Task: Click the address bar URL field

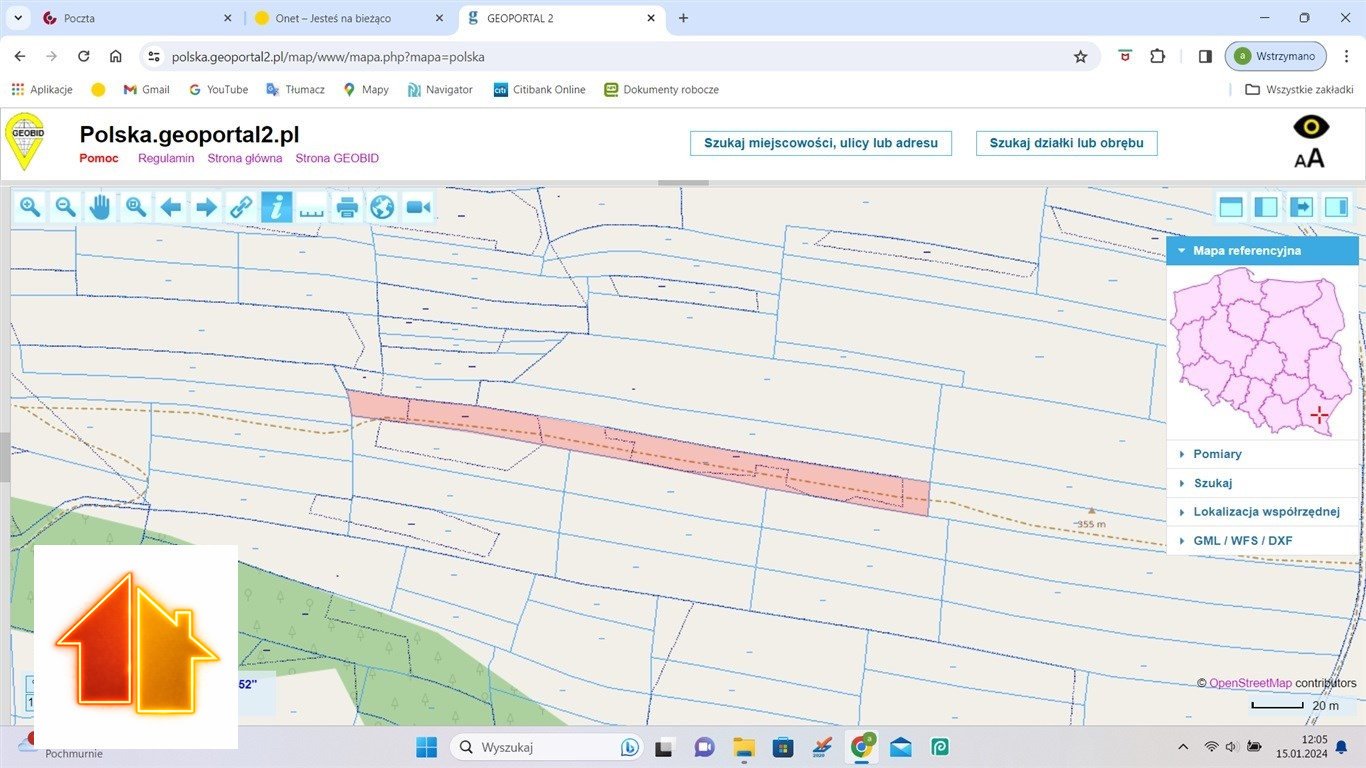Action: tap(620, 57)
